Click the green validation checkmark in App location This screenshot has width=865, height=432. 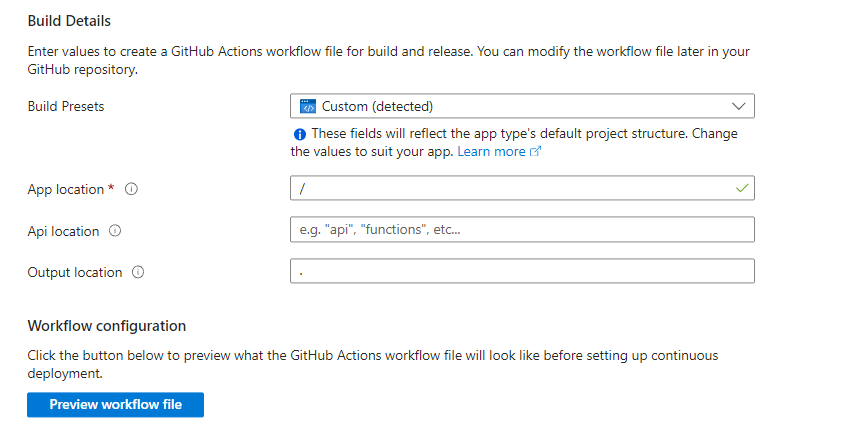[x=741, y=188]
